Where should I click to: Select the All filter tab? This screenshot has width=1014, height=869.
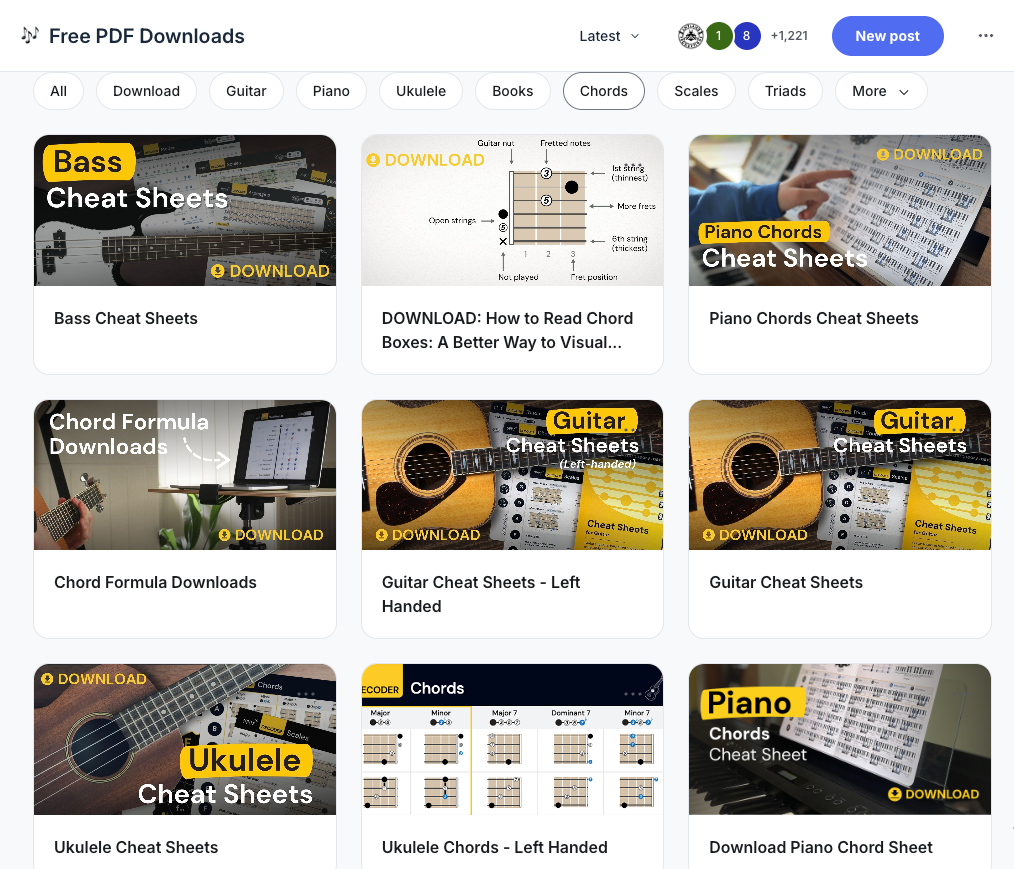click(x=58, y=91)
